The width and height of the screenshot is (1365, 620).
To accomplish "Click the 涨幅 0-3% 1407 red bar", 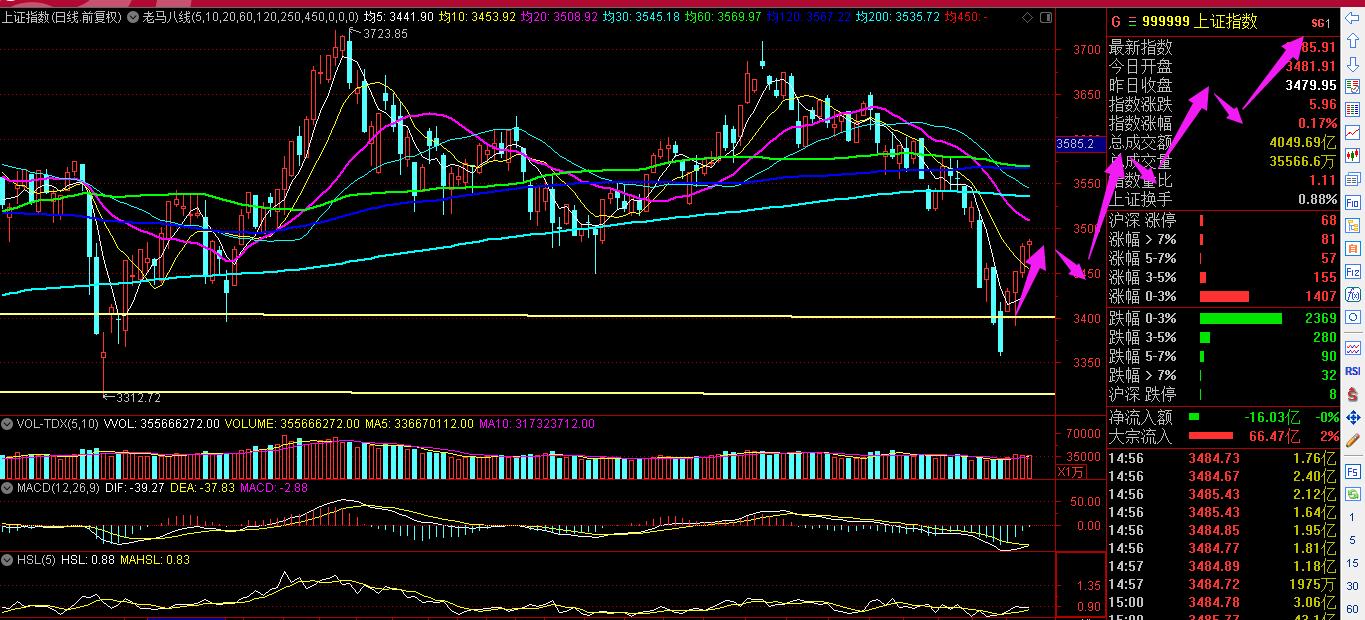I will (1224, 296).
